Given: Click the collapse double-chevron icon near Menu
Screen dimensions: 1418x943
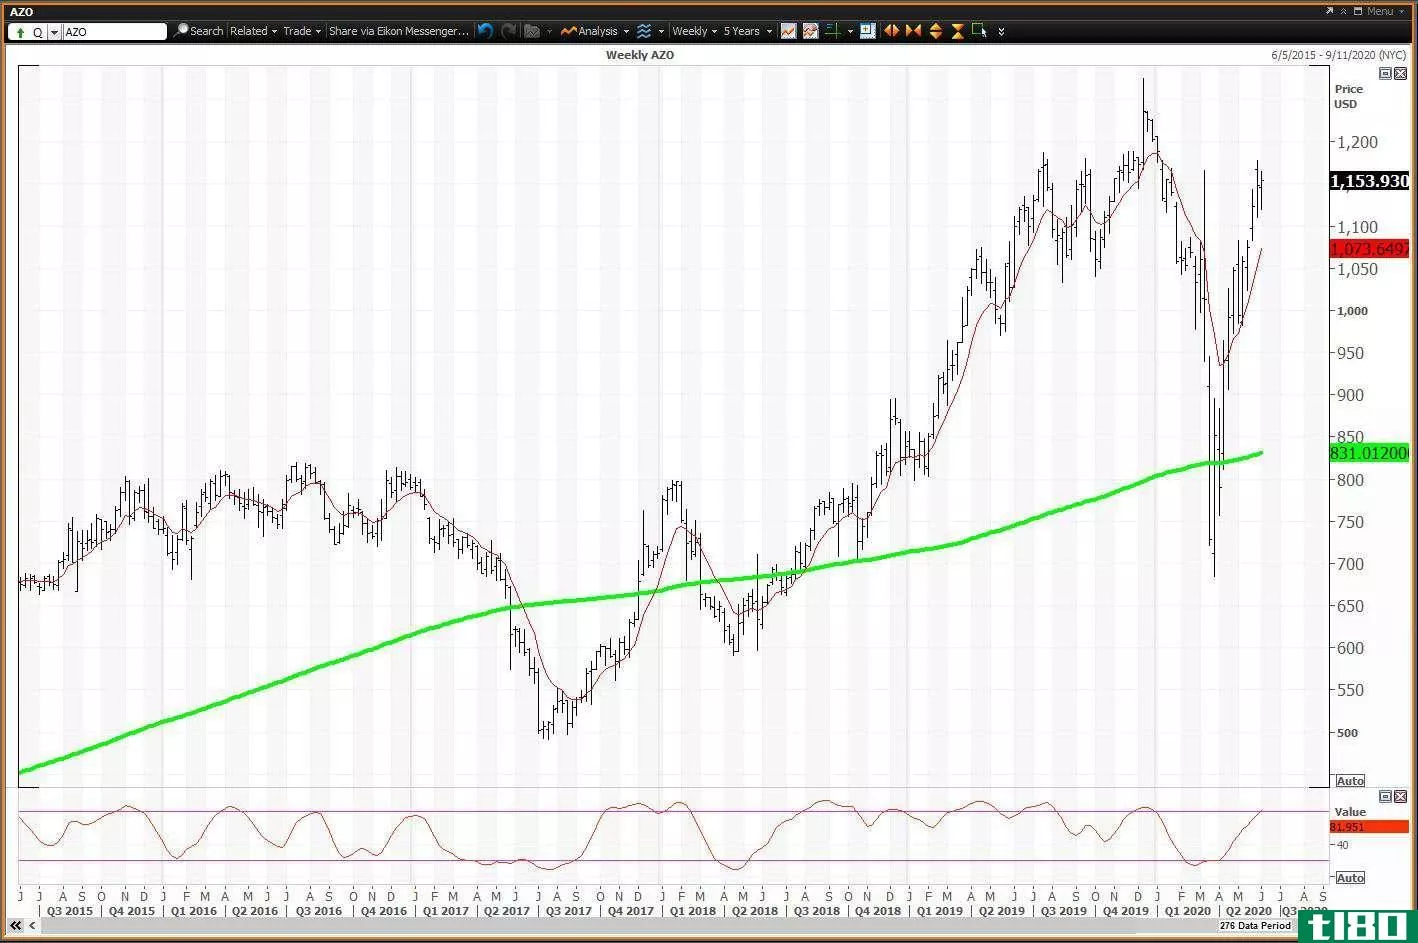Looking at the screenshot, I should 1342,11.
